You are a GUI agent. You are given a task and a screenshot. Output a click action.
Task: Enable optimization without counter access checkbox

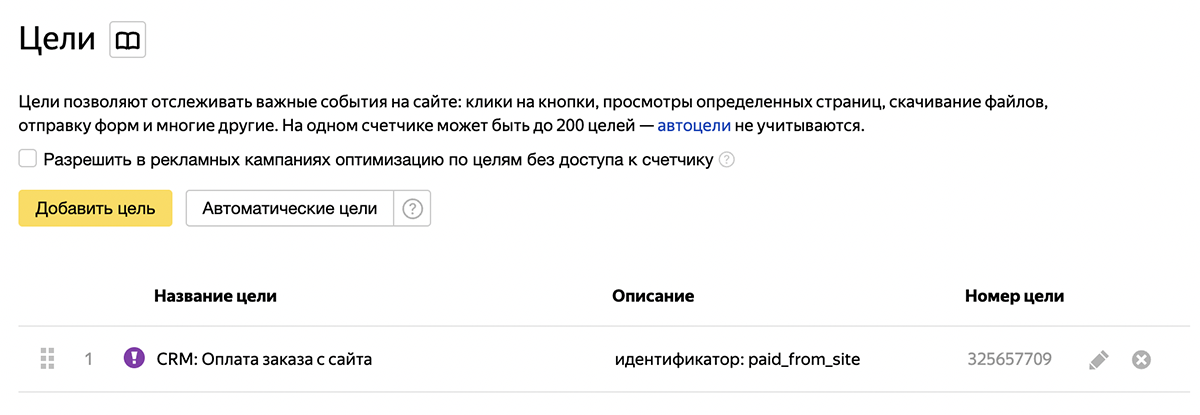coord(28,159)
